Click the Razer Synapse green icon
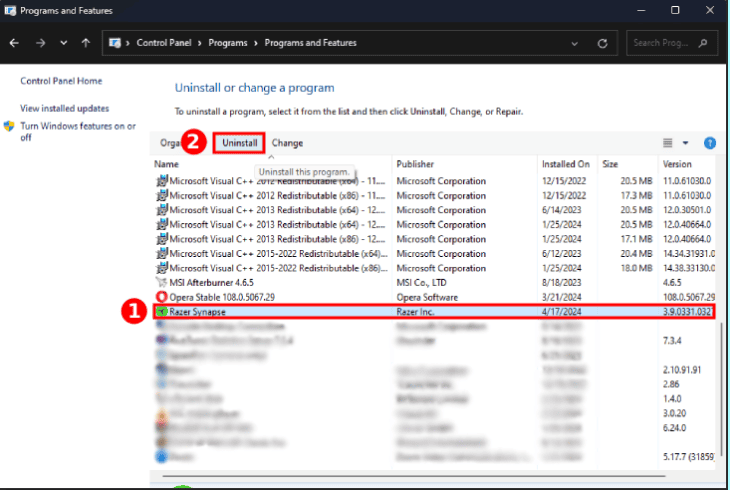 tap(162, 312)
